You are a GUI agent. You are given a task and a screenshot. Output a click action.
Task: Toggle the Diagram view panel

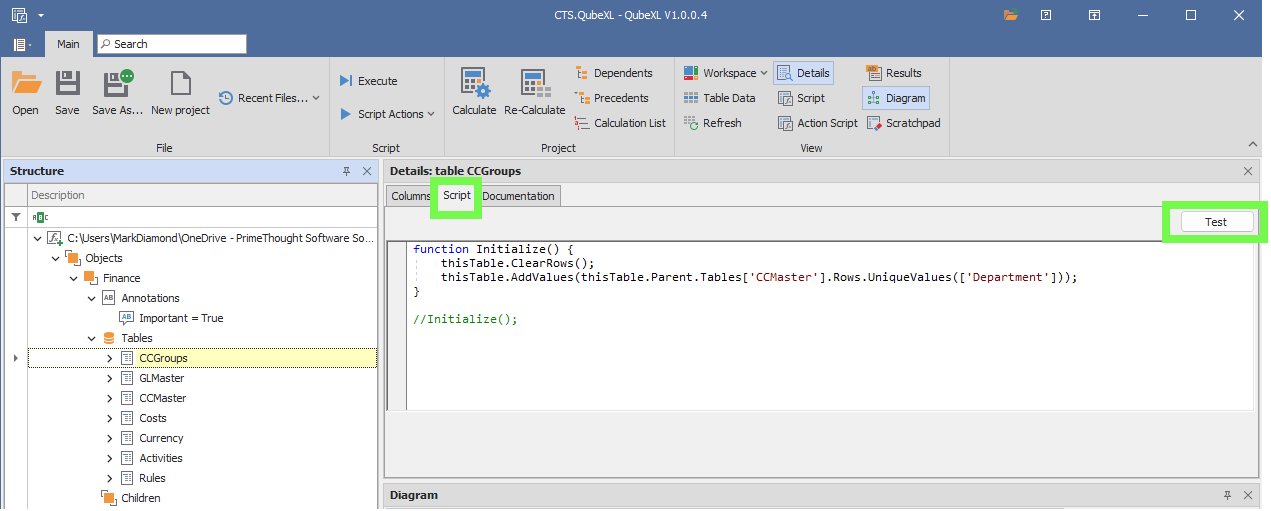pos(895,98)
